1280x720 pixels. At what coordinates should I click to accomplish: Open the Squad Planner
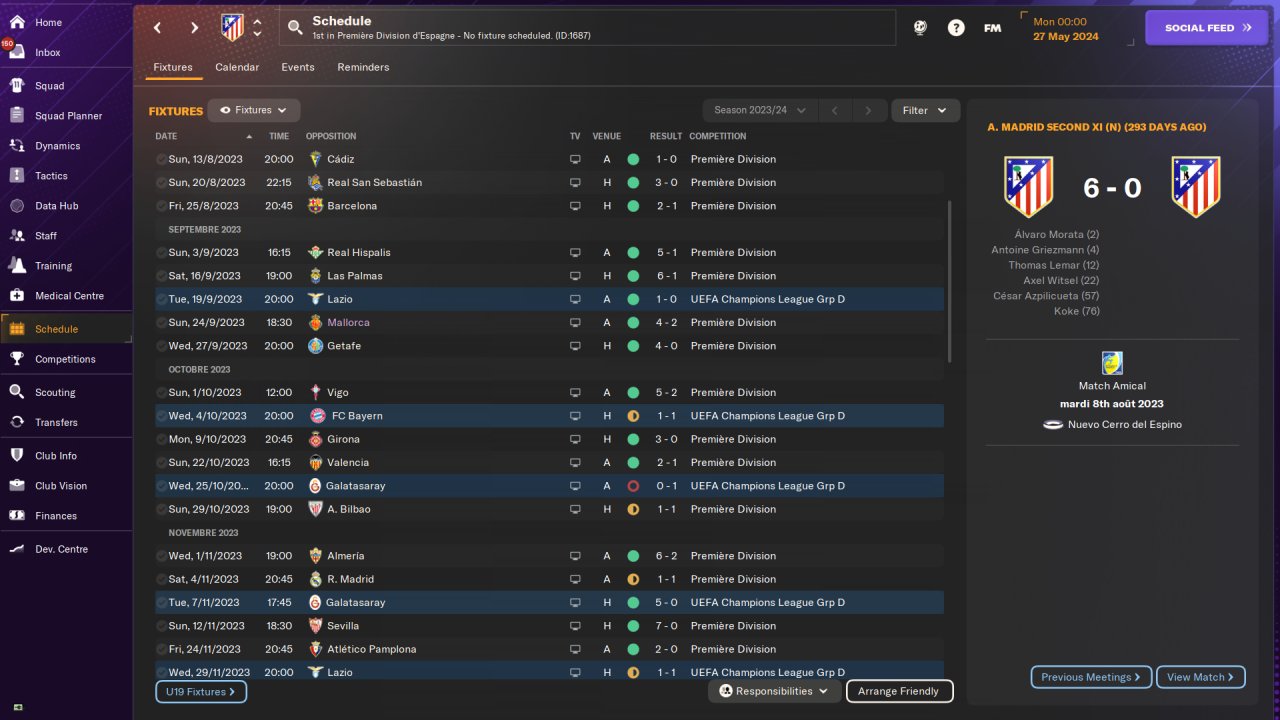pos(66,116)
